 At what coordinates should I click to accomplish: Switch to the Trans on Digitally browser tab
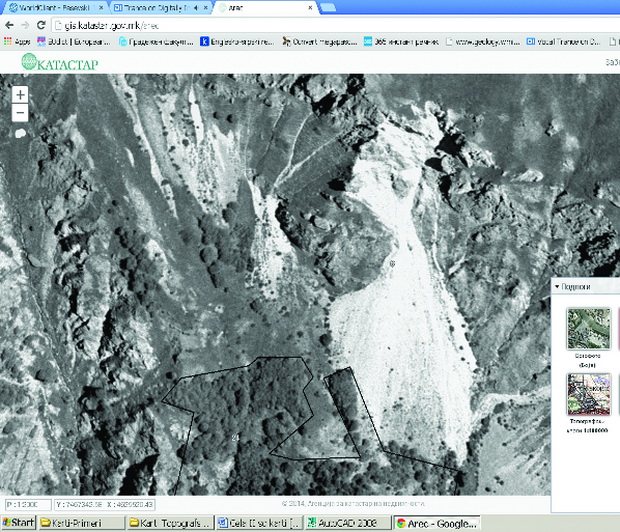pyautogui.click(x=156, y=8)
